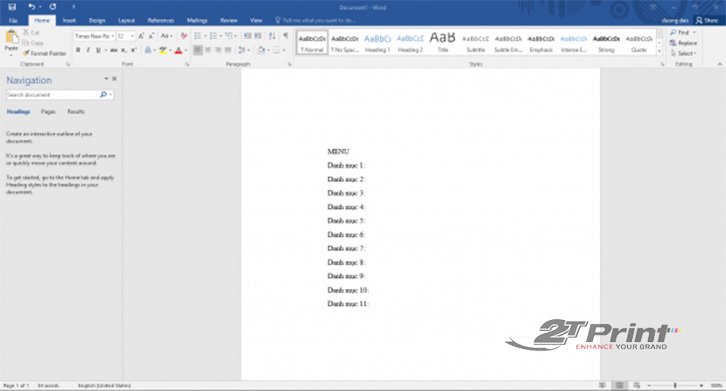Cut the selected text

pyautogui.click(x=31, y=32)
